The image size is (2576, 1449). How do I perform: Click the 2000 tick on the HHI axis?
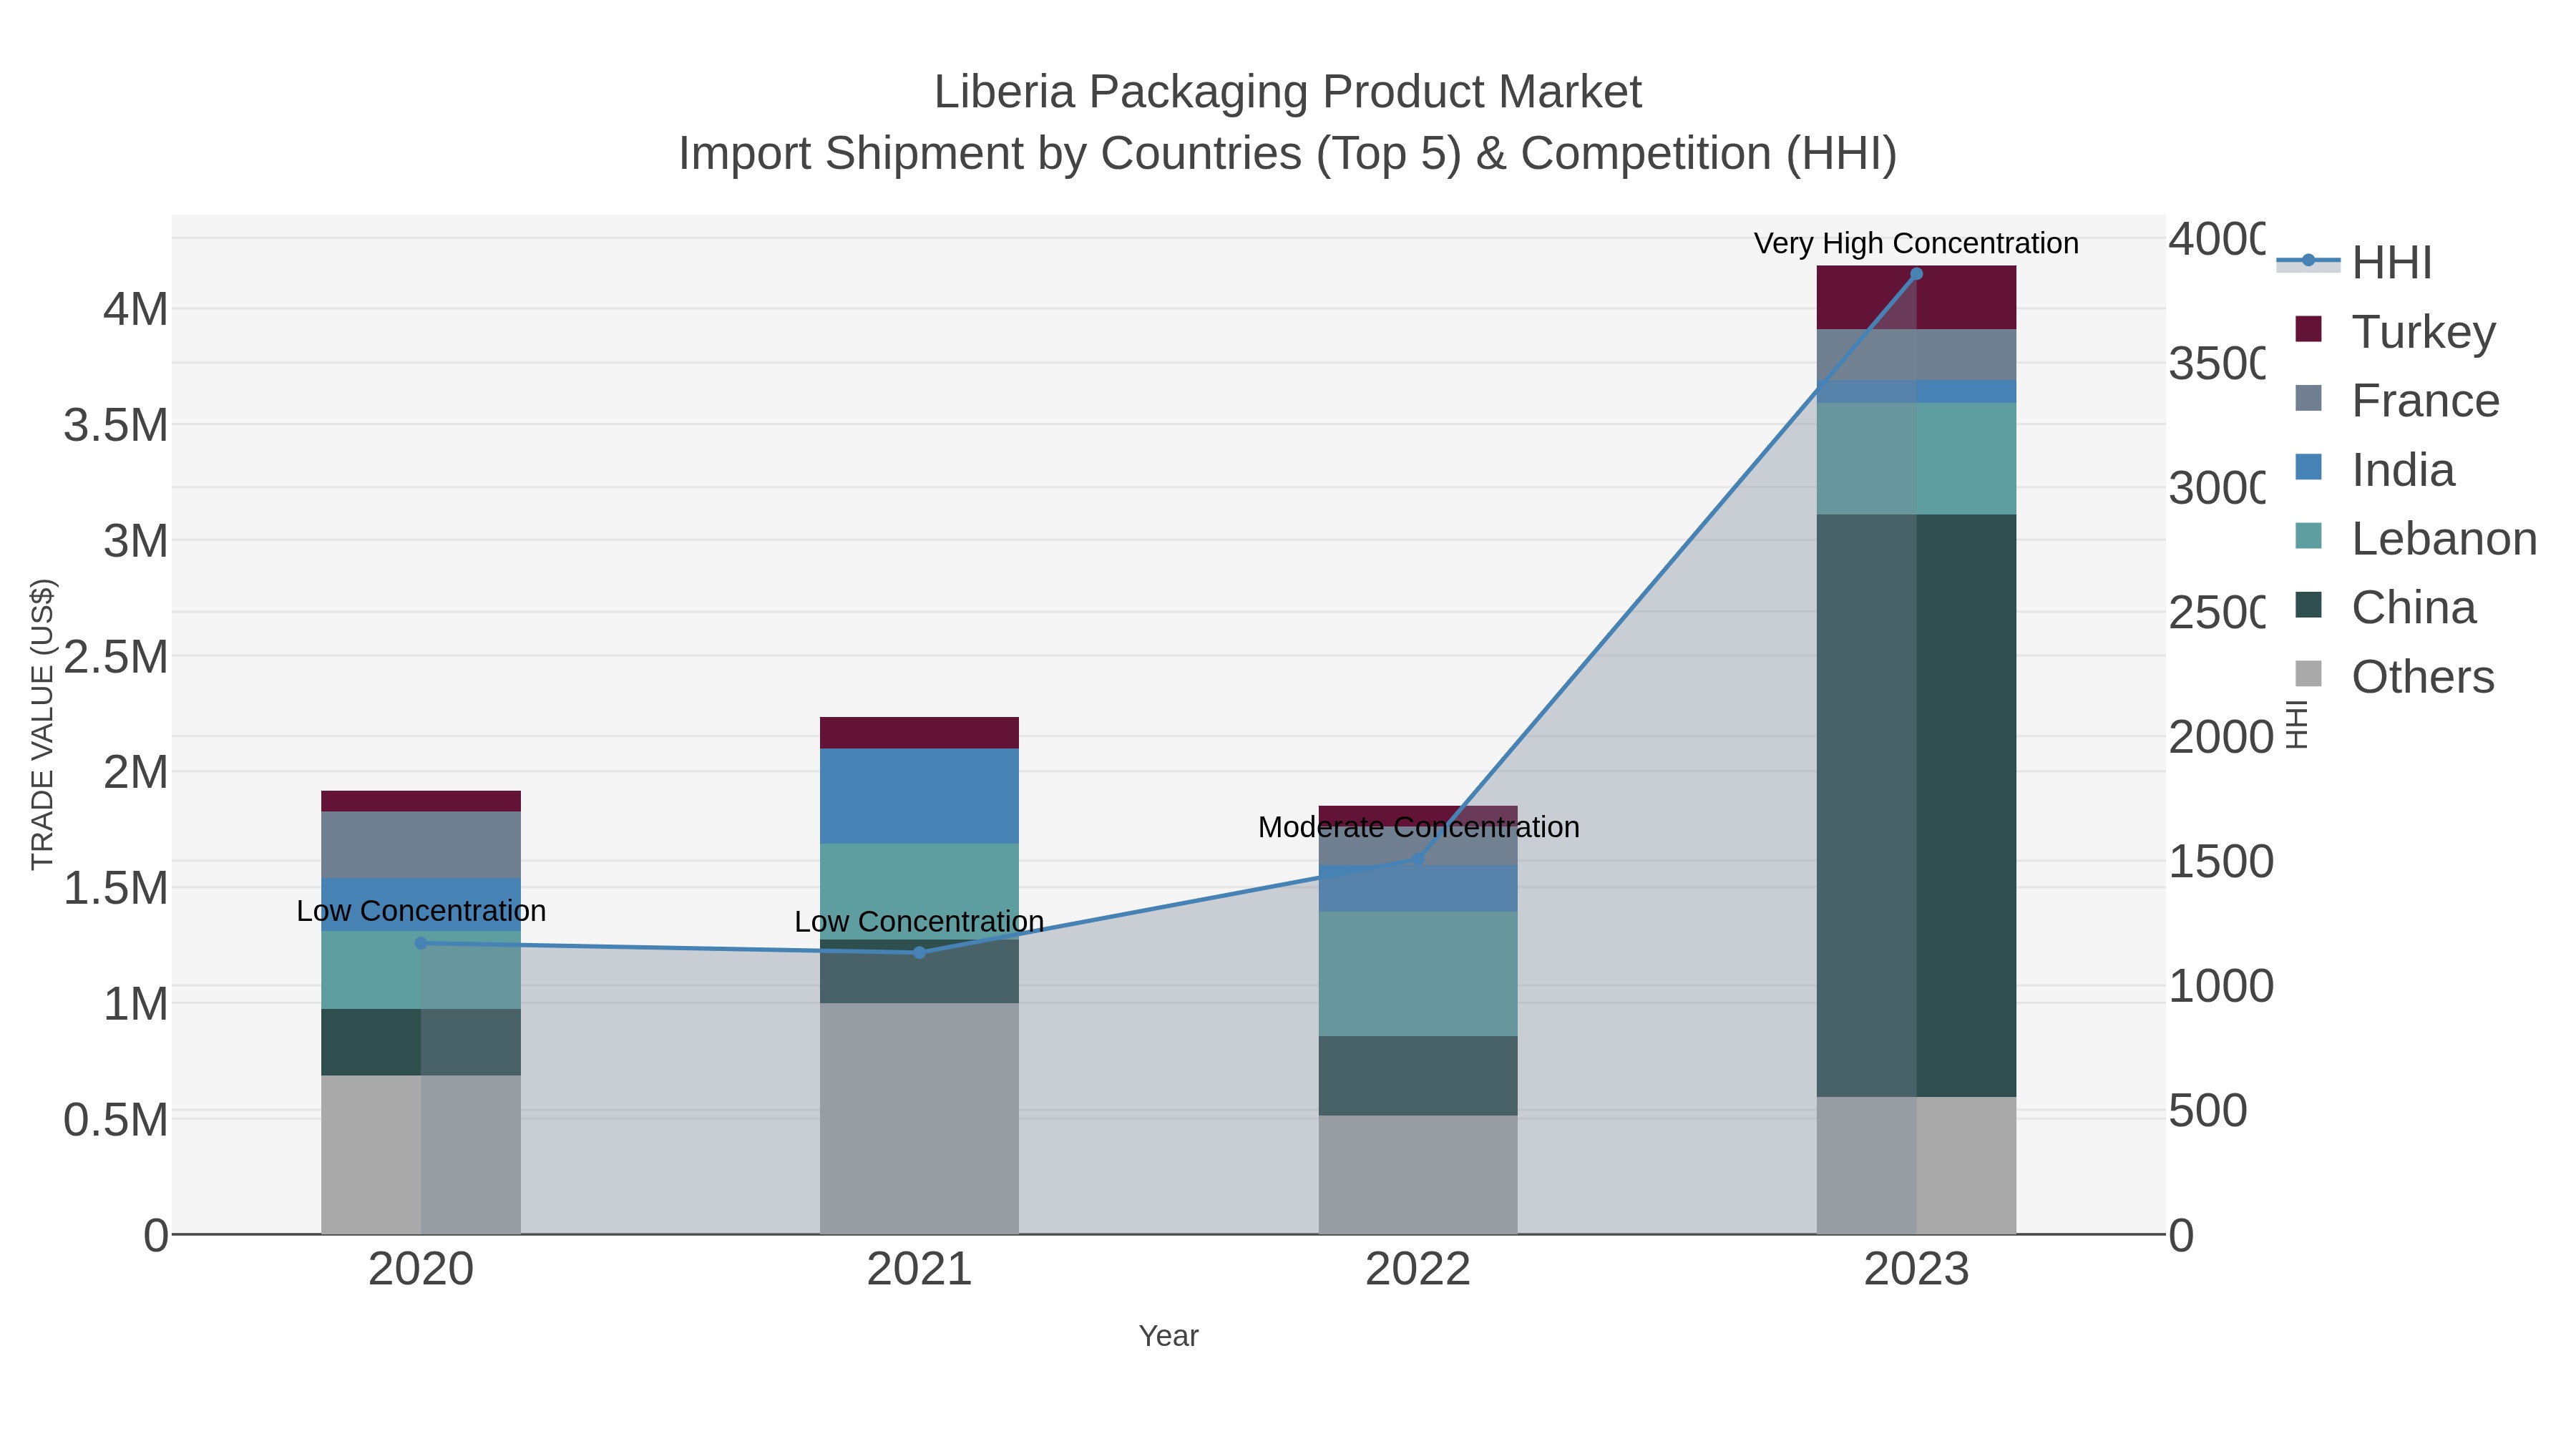pyautogui.click(x=2221, y=738)
